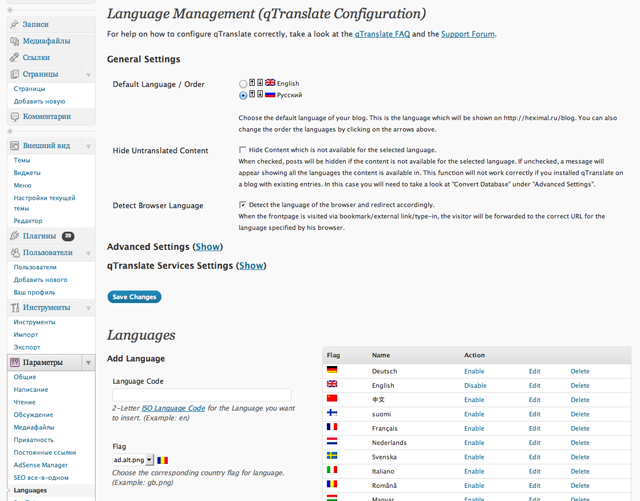Click the Страницы pages icon
The width and height of the screenshot is (640, 501).
point(15,74)
